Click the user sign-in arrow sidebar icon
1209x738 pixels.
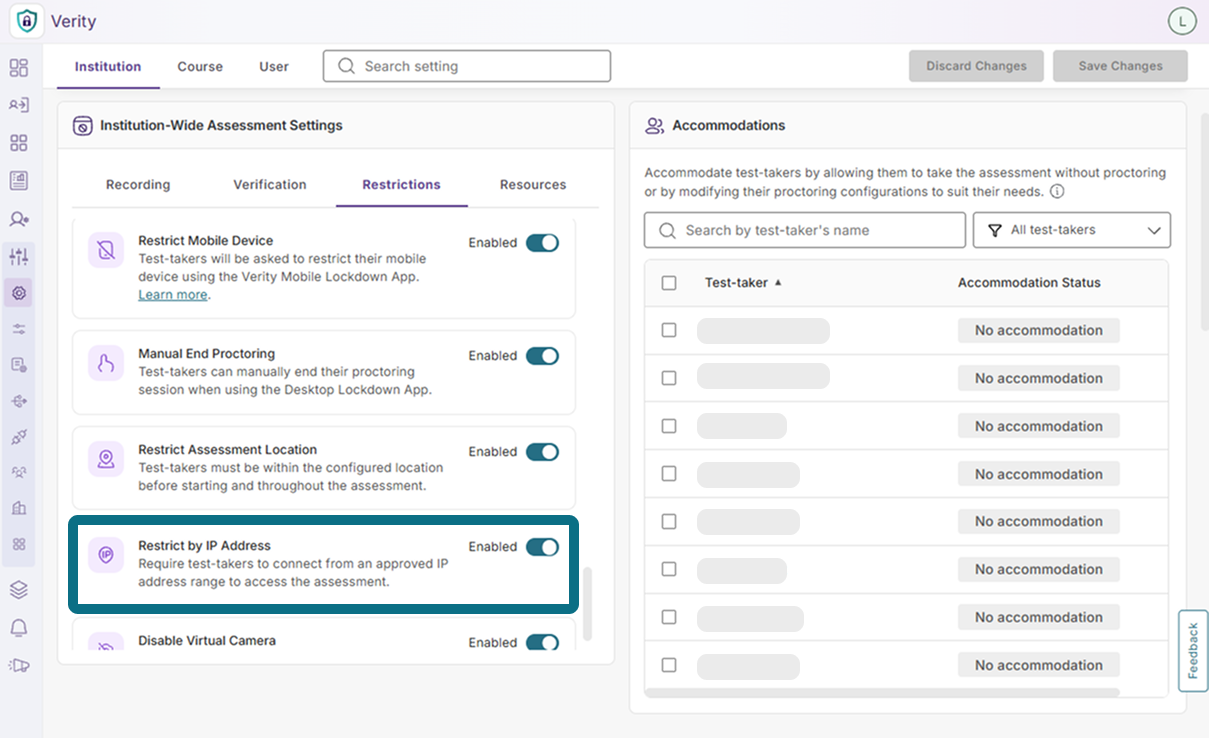pos(19,105)
